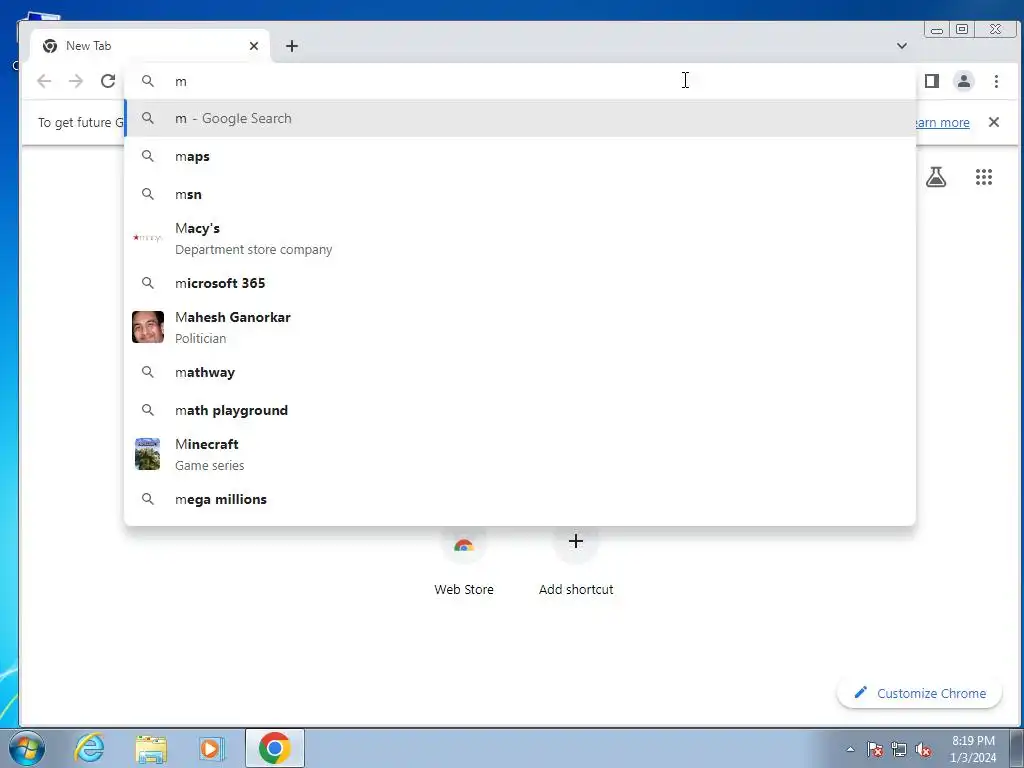Reload the page with the refresh icon

(108, 81)
